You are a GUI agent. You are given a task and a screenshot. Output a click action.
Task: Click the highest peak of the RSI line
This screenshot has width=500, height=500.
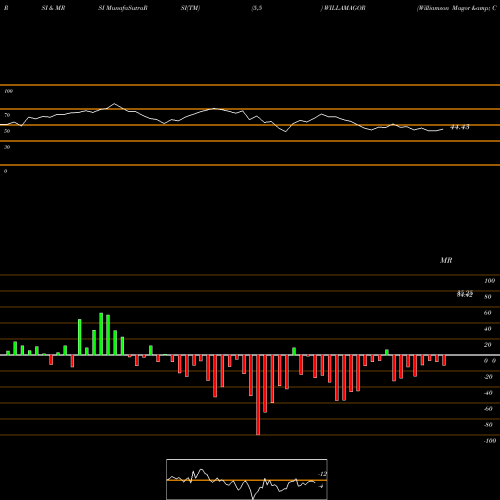[114, 104]
